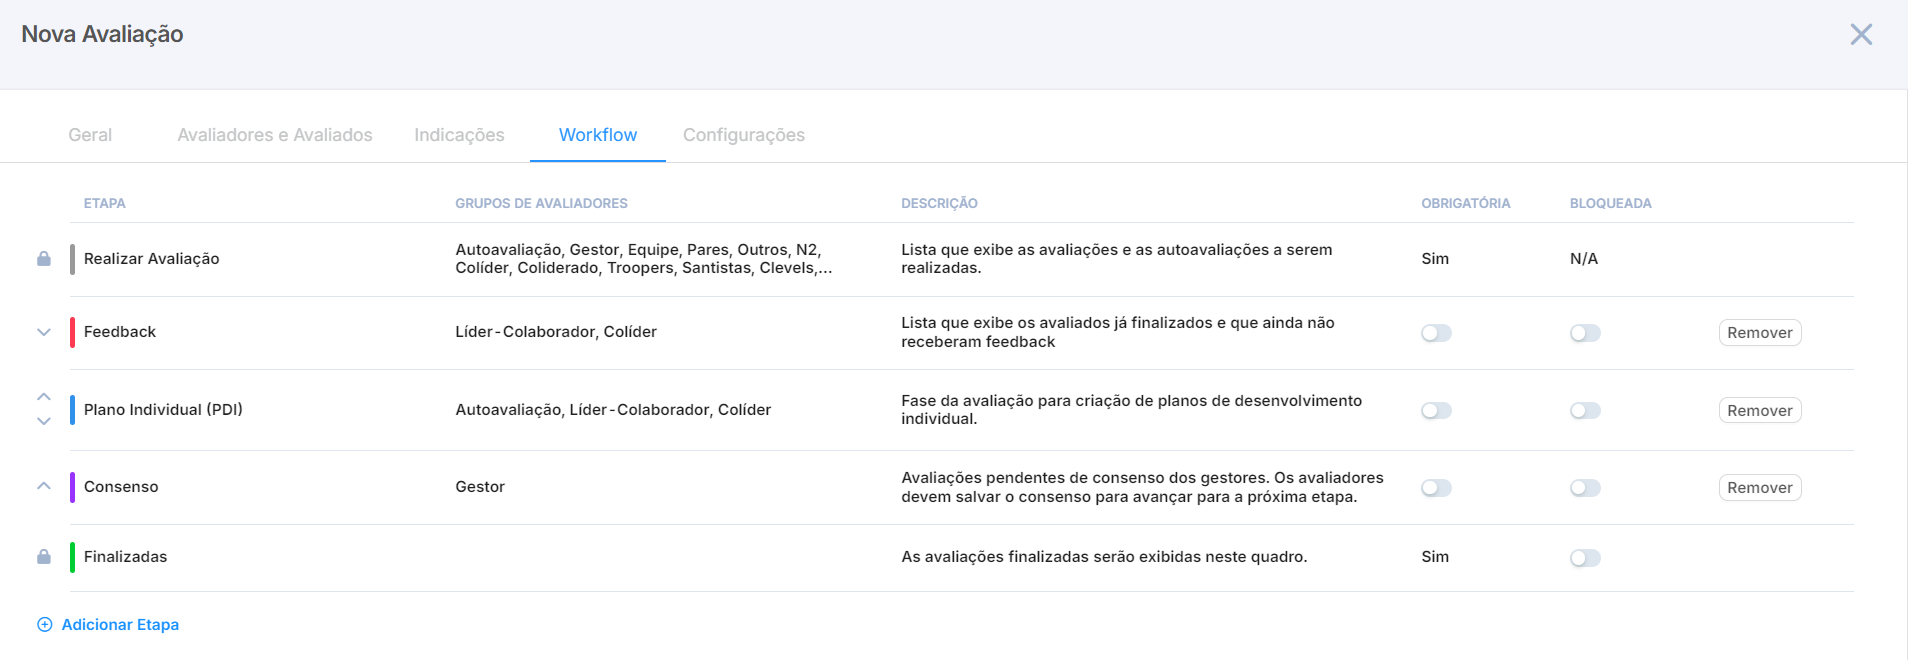This screenshot has height=660, width=1908.
Task: Remove the Feedback step
Action: (x=1759, y=333)
